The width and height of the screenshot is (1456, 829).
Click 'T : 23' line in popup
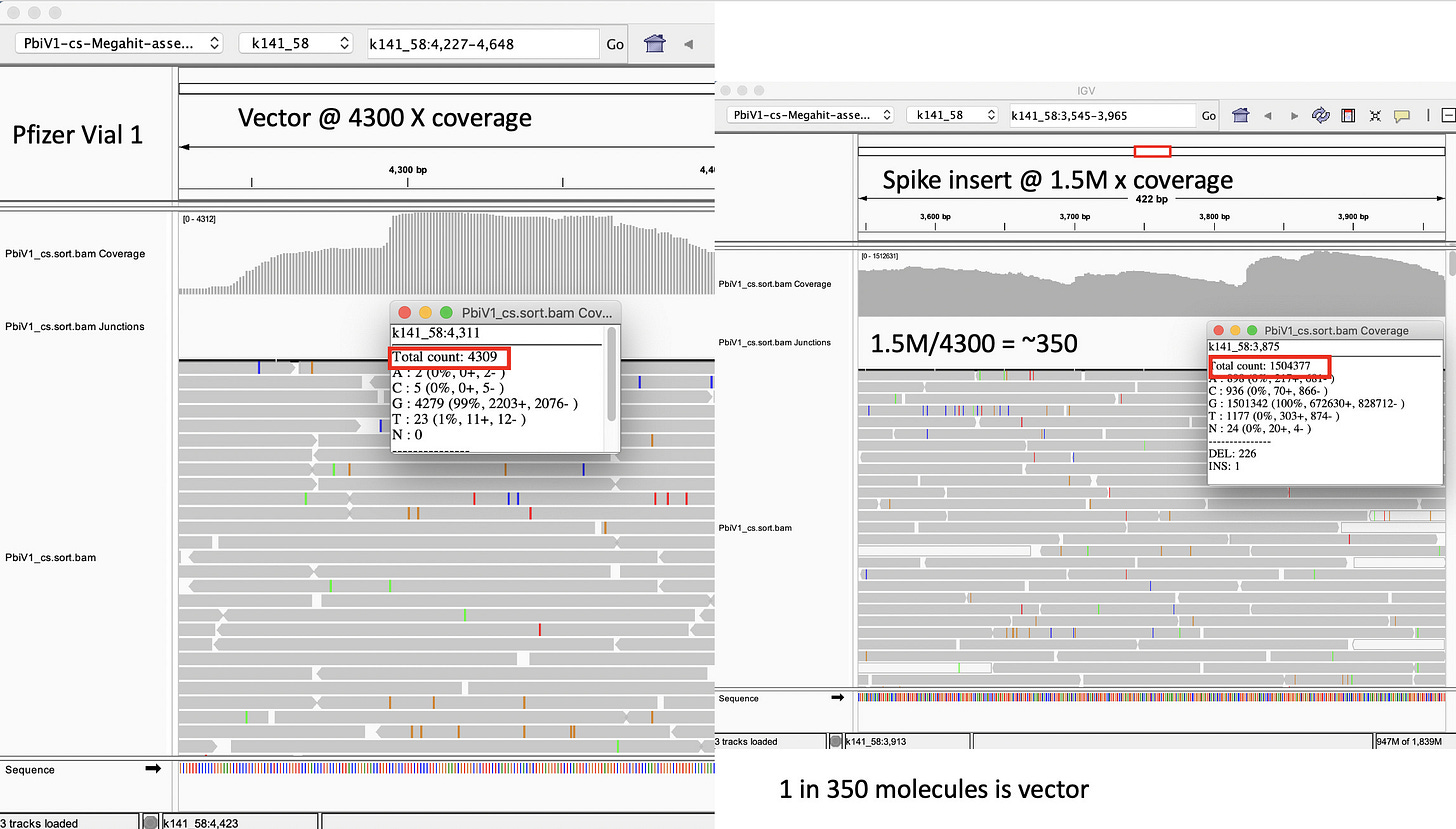coord(459,419)
